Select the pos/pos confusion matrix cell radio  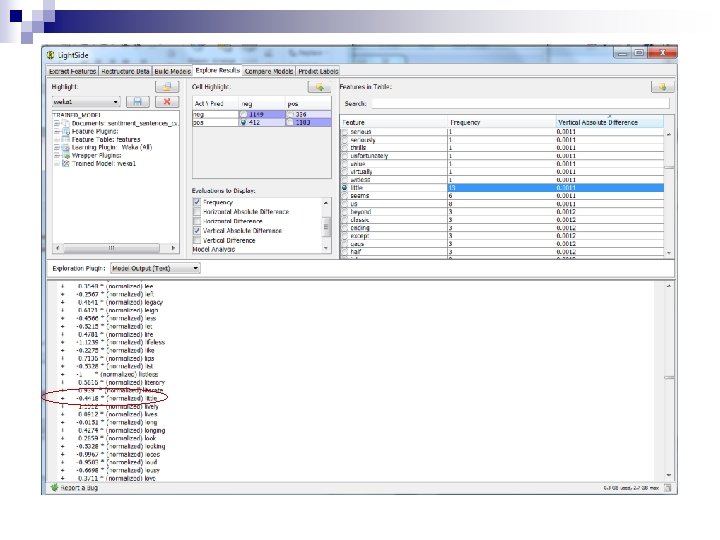290,123
